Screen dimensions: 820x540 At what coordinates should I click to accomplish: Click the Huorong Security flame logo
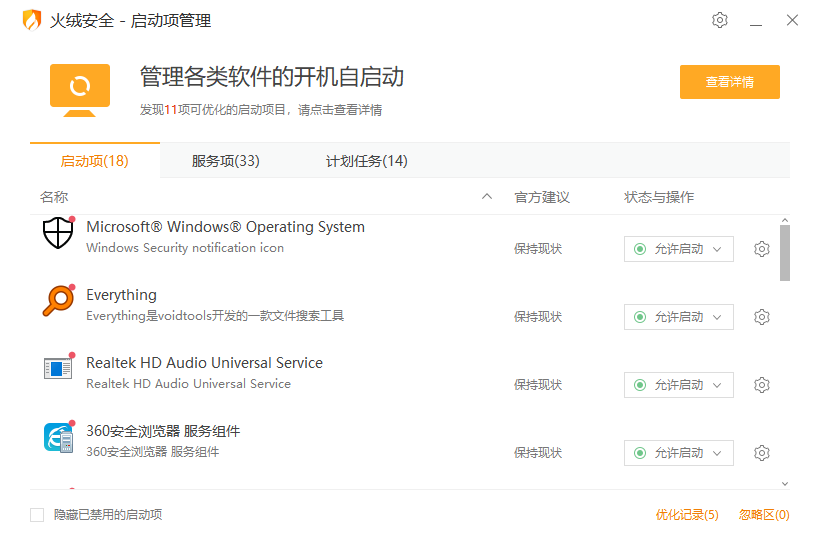point(31,20)
